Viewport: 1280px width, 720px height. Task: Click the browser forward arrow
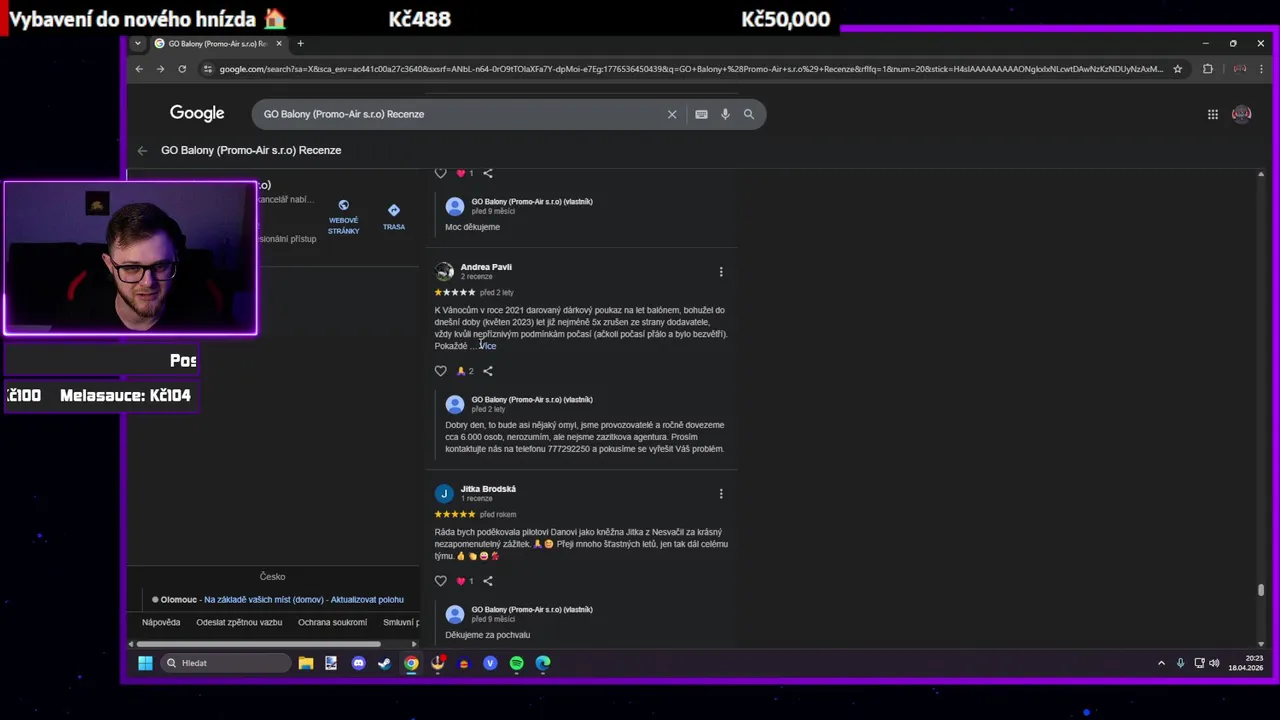point(160,69)
